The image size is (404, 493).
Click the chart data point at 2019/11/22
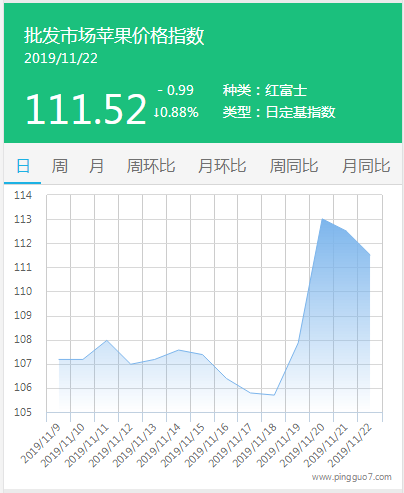pyautogui.click(x=369, y=255)
